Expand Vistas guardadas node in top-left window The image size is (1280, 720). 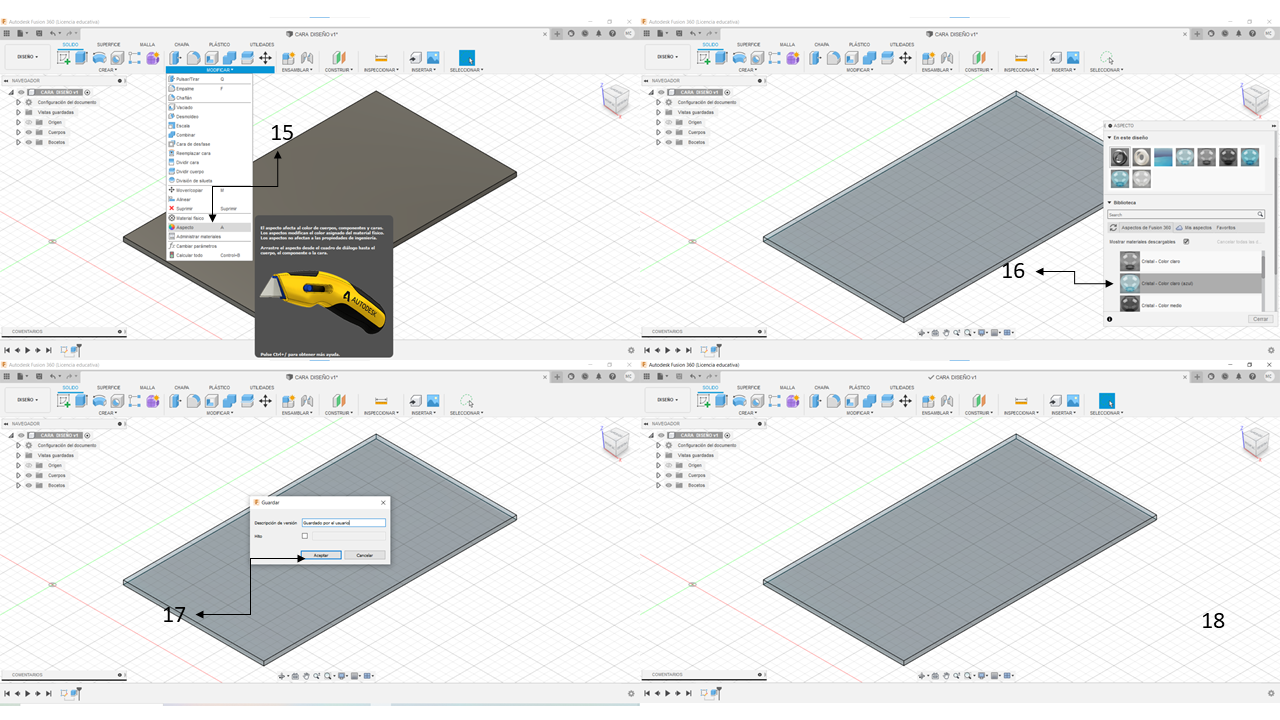(x=18, y=112)
